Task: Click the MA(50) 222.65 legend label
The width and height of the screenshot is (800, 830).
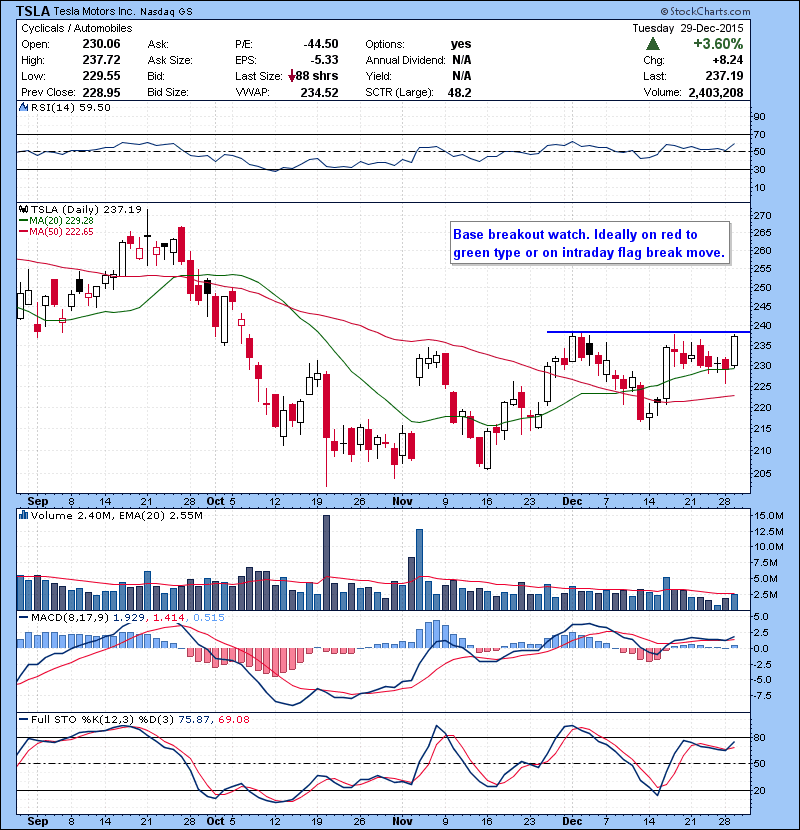Action: (x=61, y=232)
